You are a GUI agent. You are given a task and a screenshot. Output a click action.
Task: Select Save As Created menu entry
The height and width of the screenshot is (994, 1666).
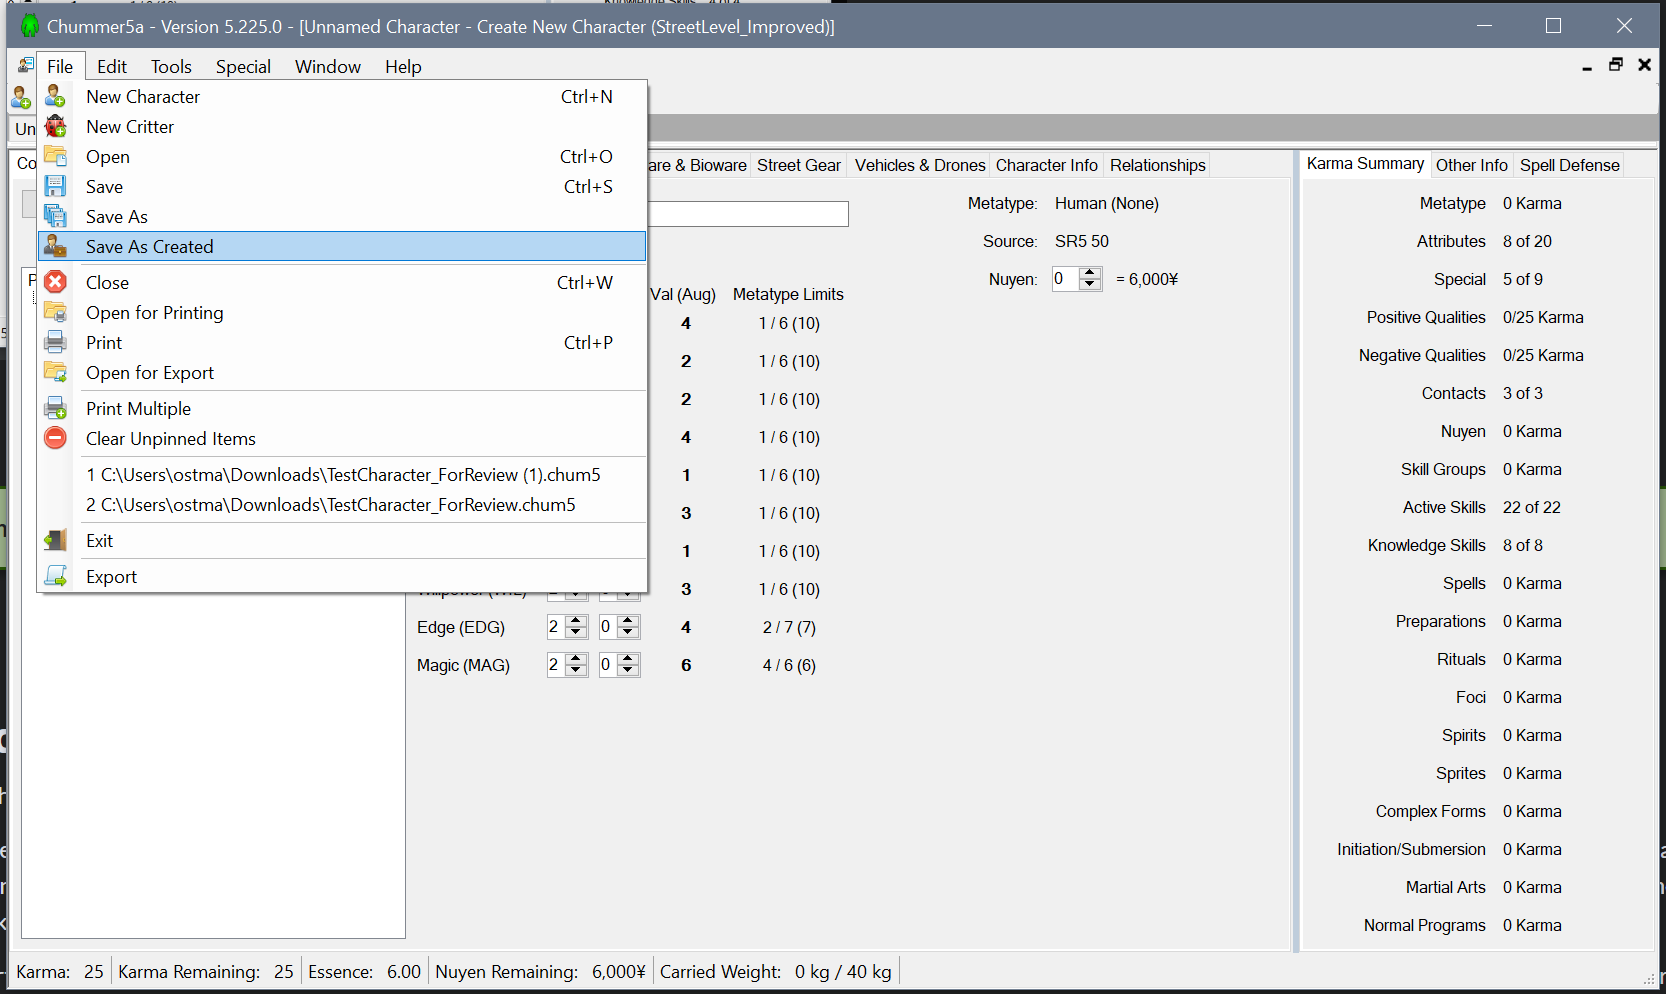coord(342,246)
